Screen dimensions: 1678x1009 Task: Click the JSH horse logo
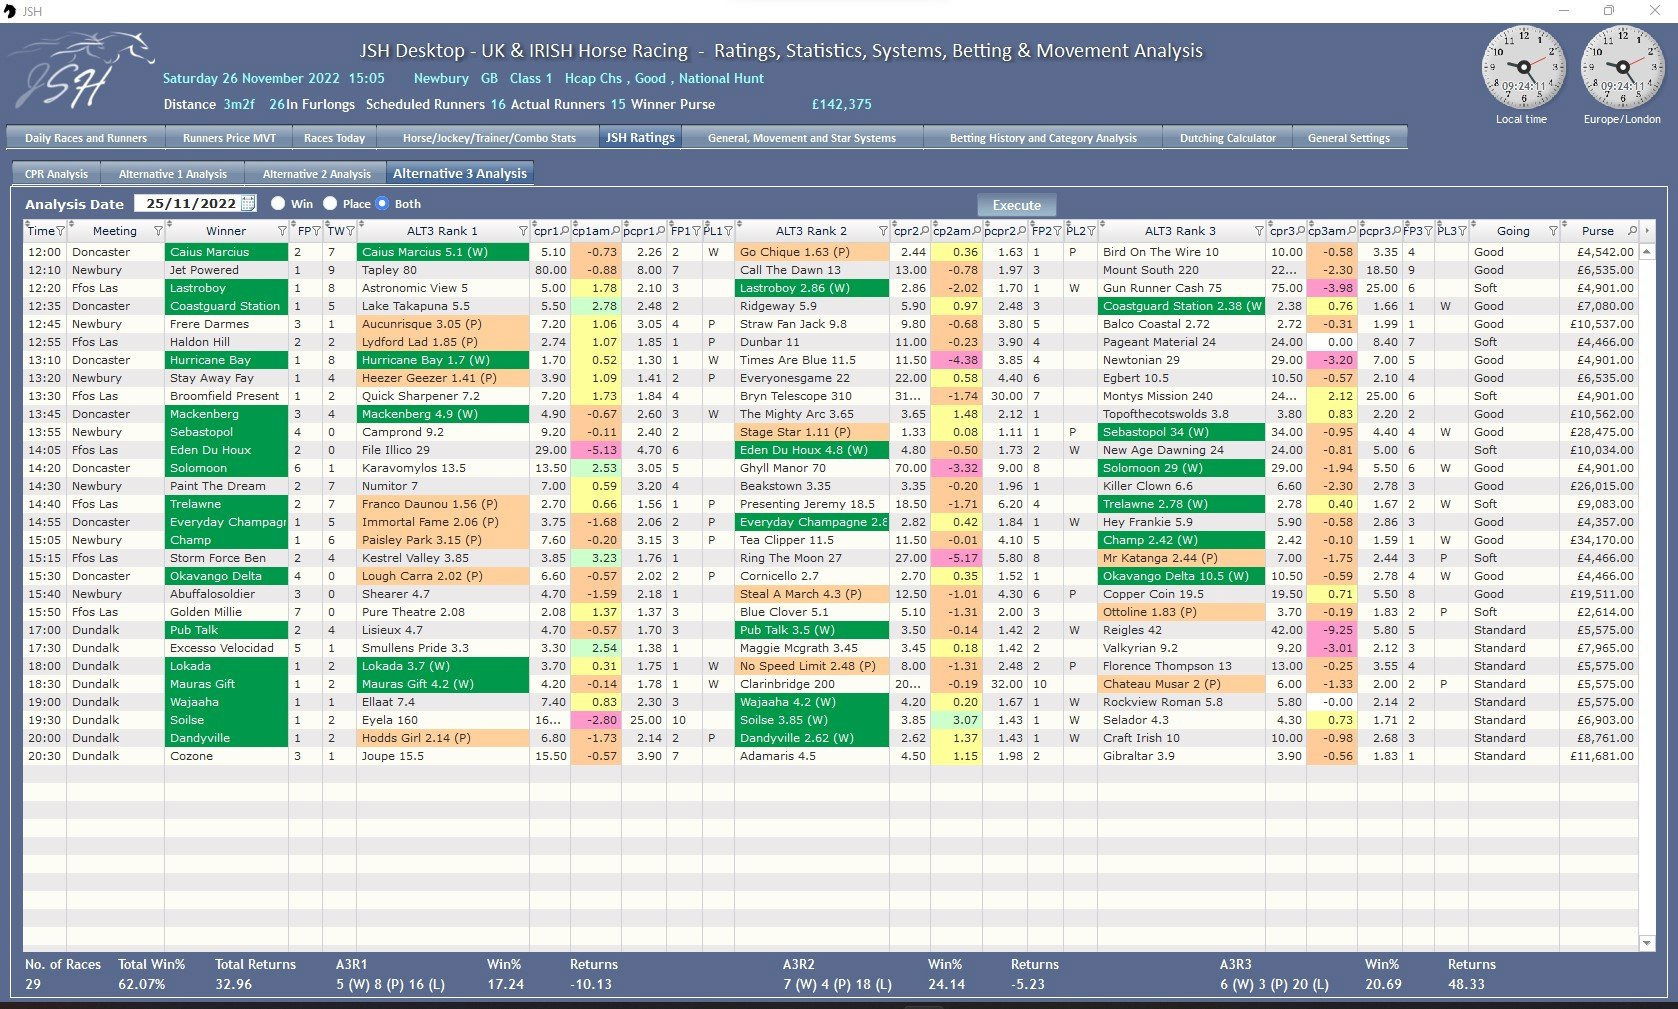tap(80, 70)
